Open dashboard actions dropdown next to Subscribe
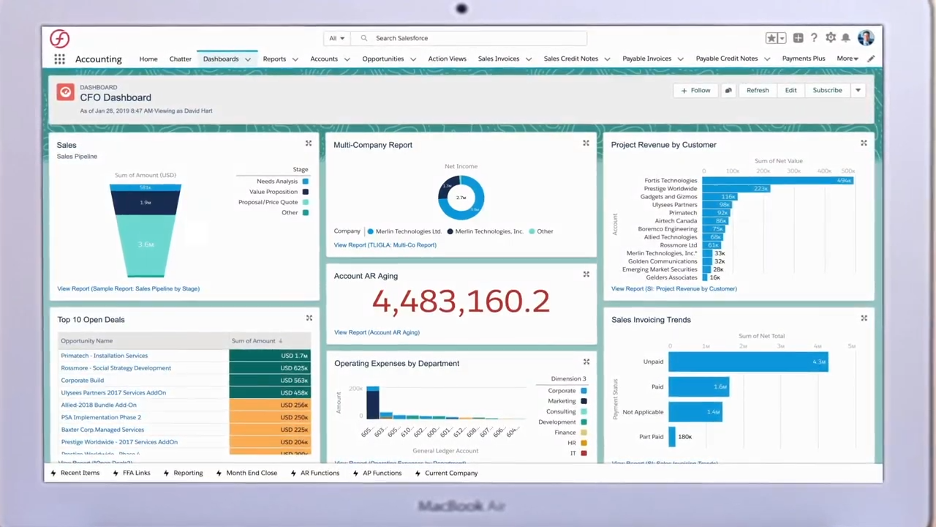The height and width of the screenshot is (528, 936). point(858,90)
